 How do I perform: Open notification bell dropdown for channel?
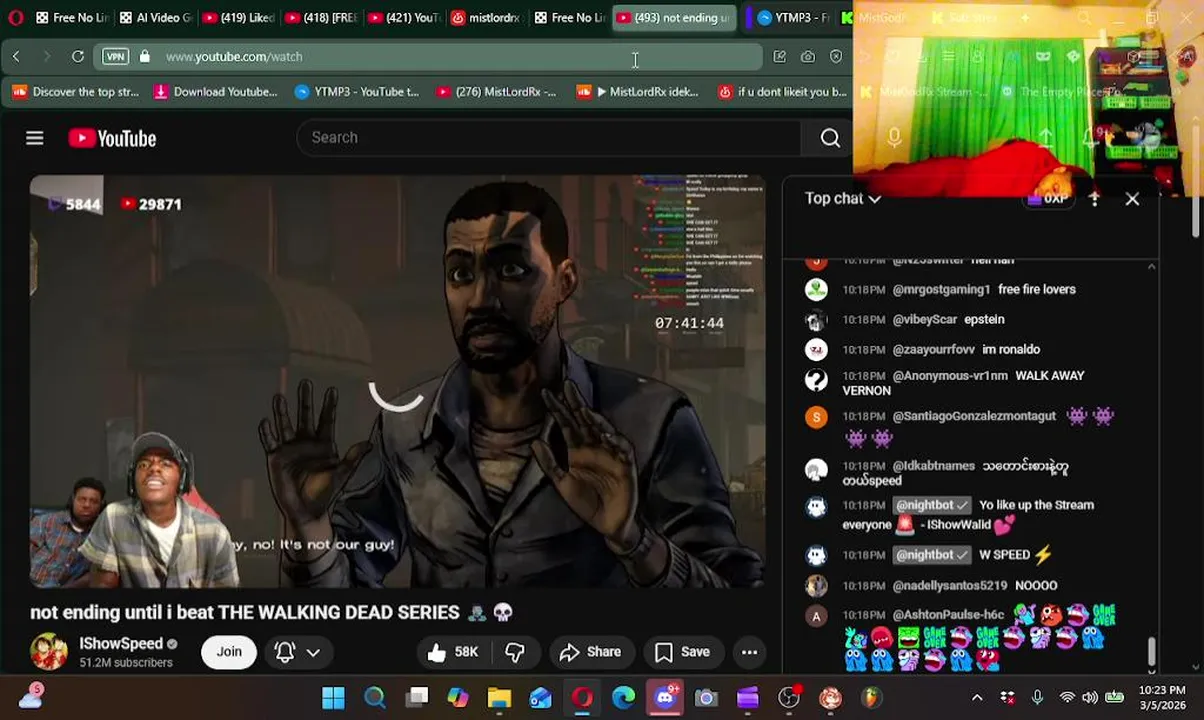[297, 652]
